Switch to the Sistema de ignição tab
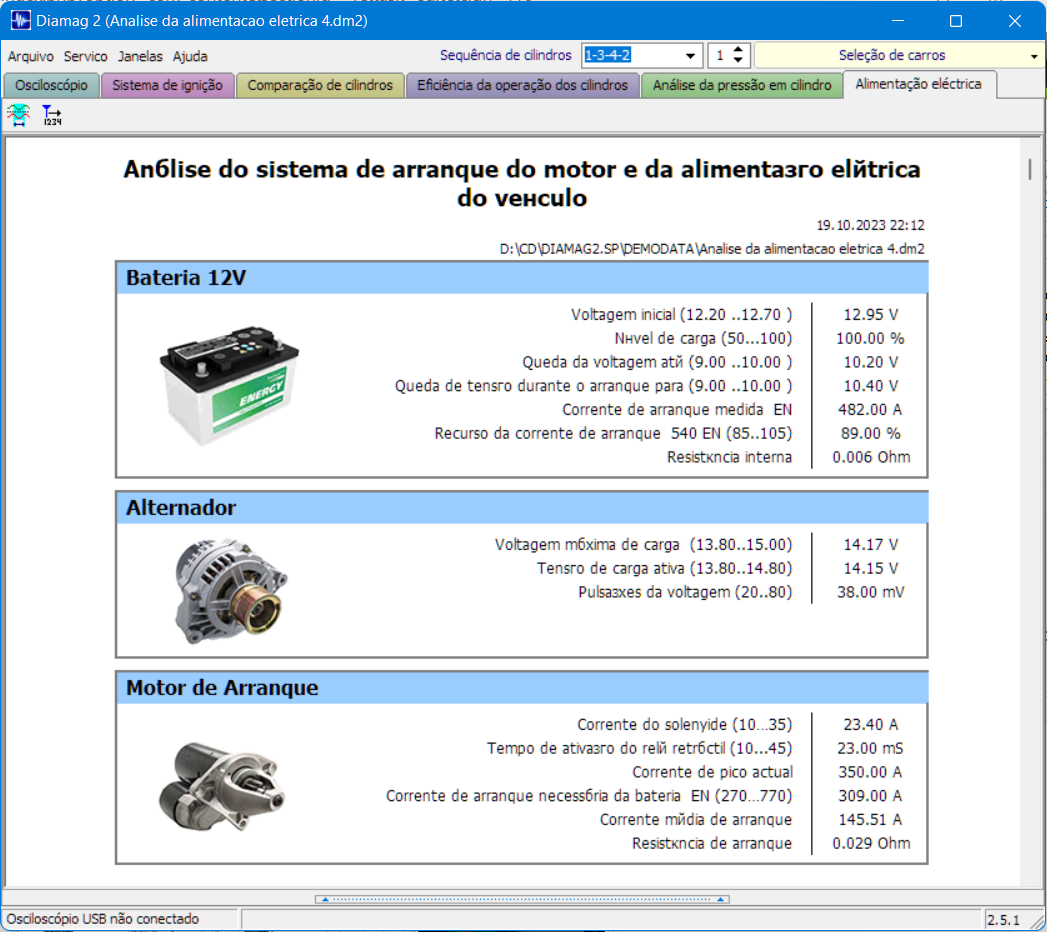Screen dimensions: 1047x932 (168, 85)
